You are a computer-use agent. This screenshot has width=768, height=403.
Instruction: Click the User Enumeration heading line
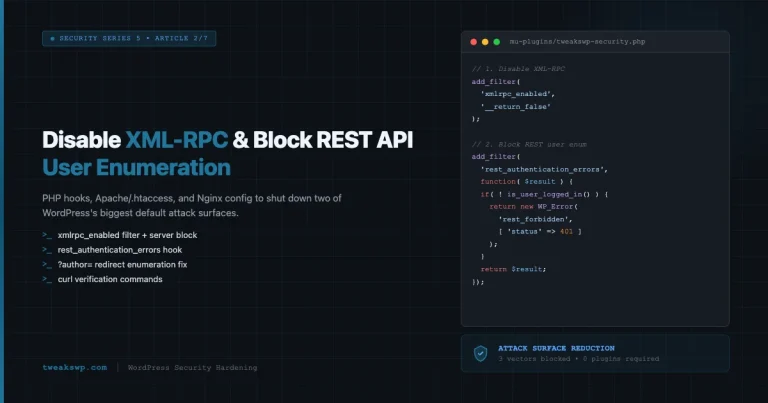(136, 167)
